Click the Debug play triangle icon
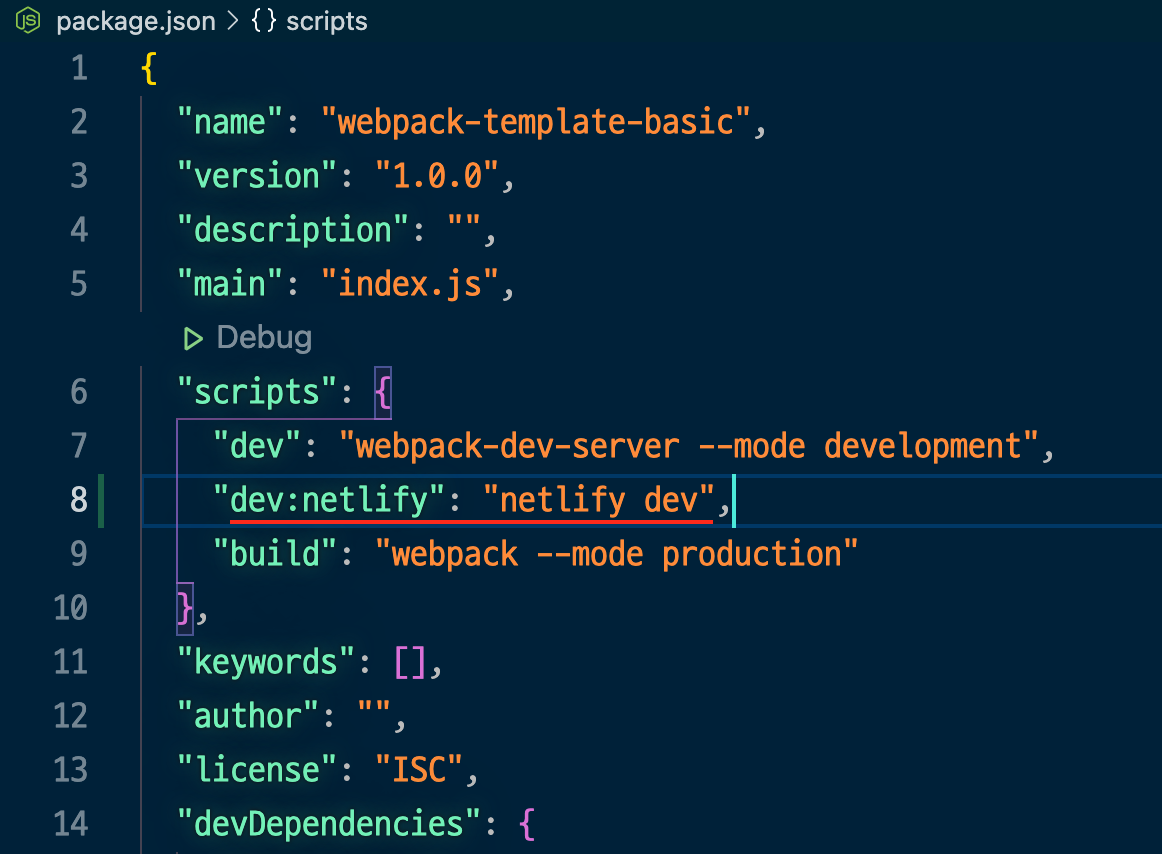1162x854 pixels. coord(193,339)
